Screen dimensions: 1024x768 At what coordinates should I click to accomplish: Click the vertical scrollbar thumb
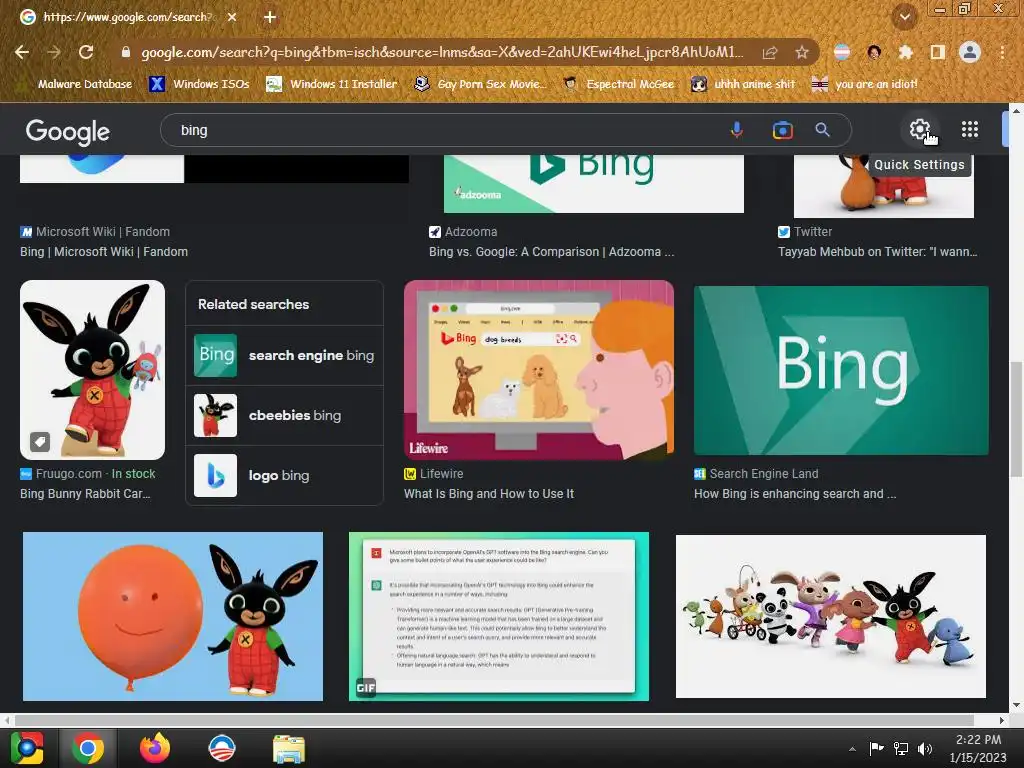[1016, 418]
